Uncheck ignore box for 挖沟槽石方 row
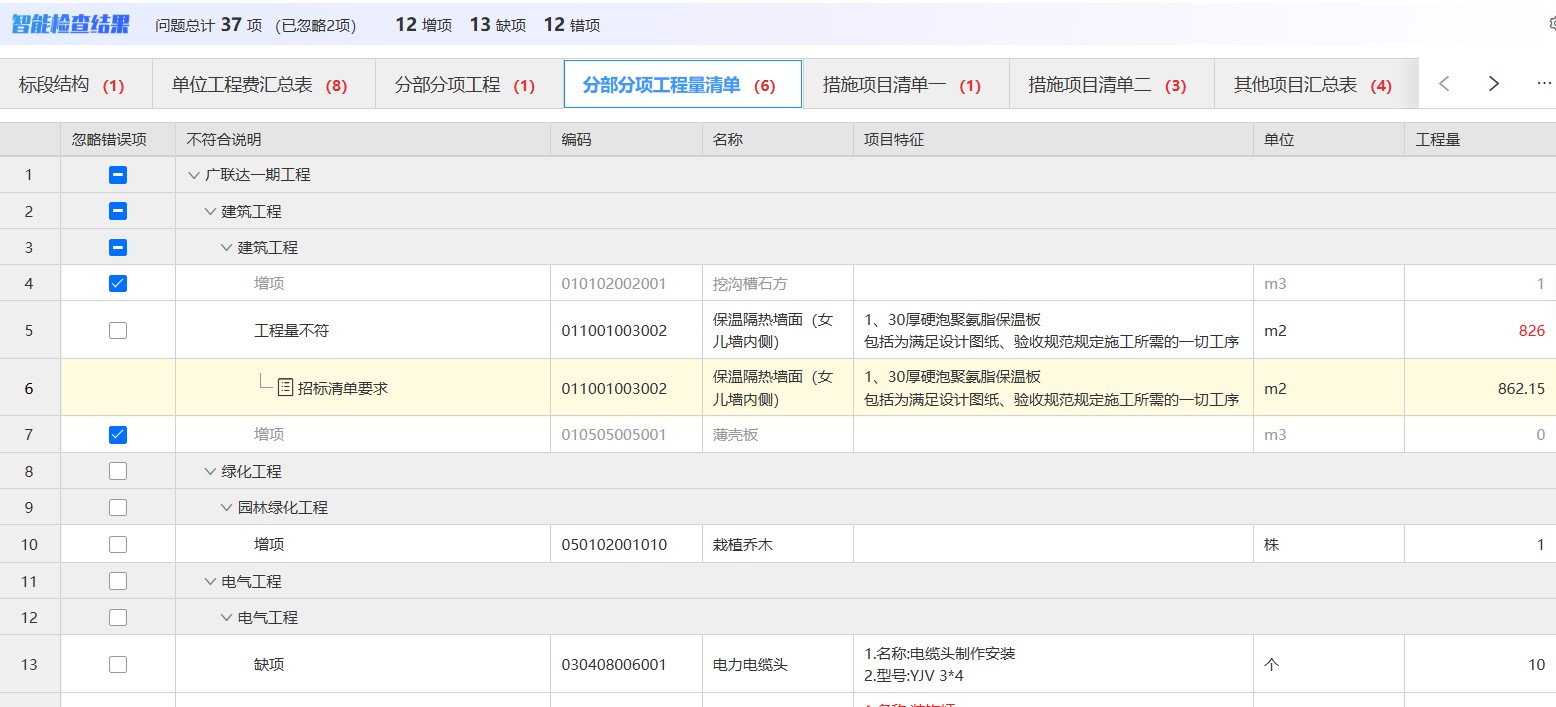This screenshot has height=707, width=1556. 118,283
